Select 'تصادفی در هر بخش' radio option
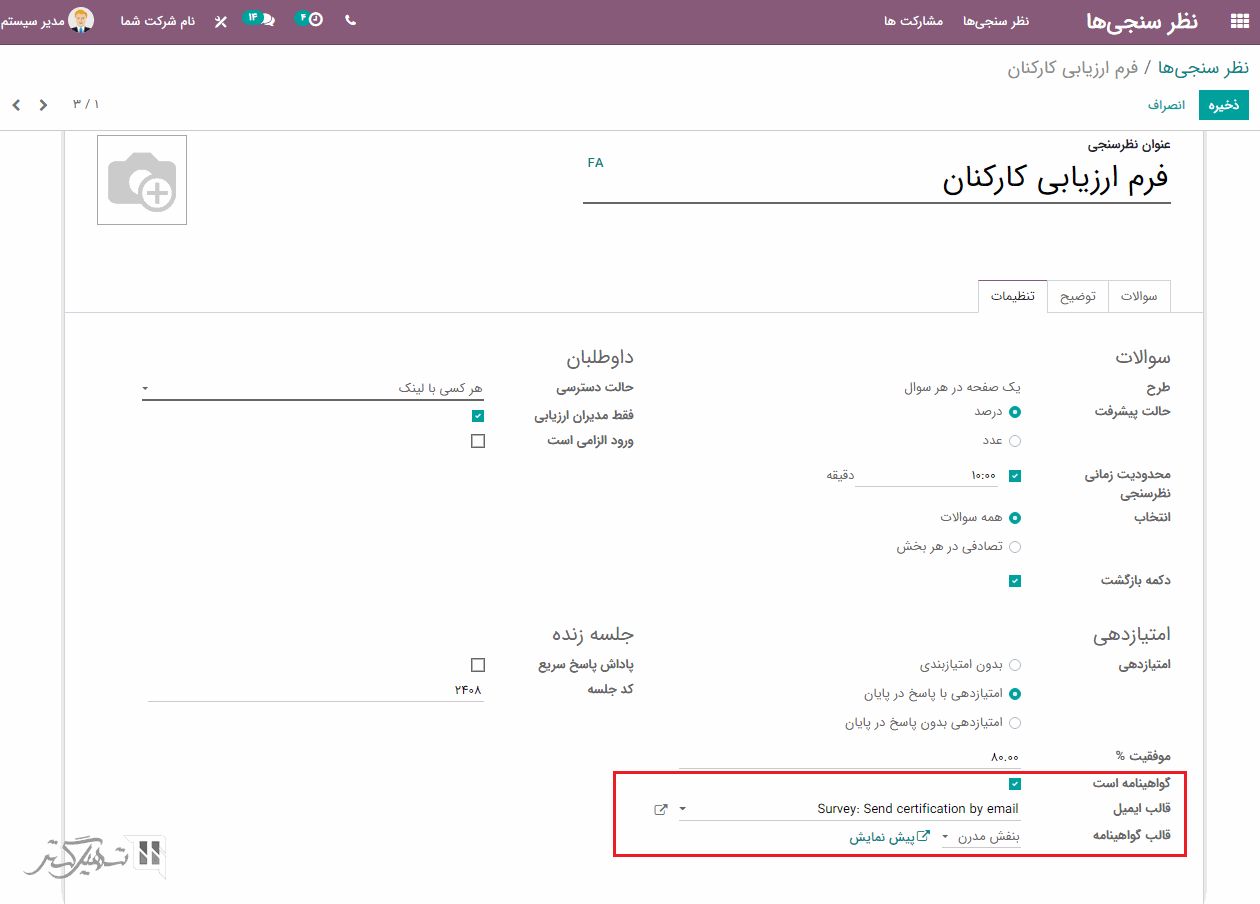Viewport: 1260px width, 904px height. 1015,547
